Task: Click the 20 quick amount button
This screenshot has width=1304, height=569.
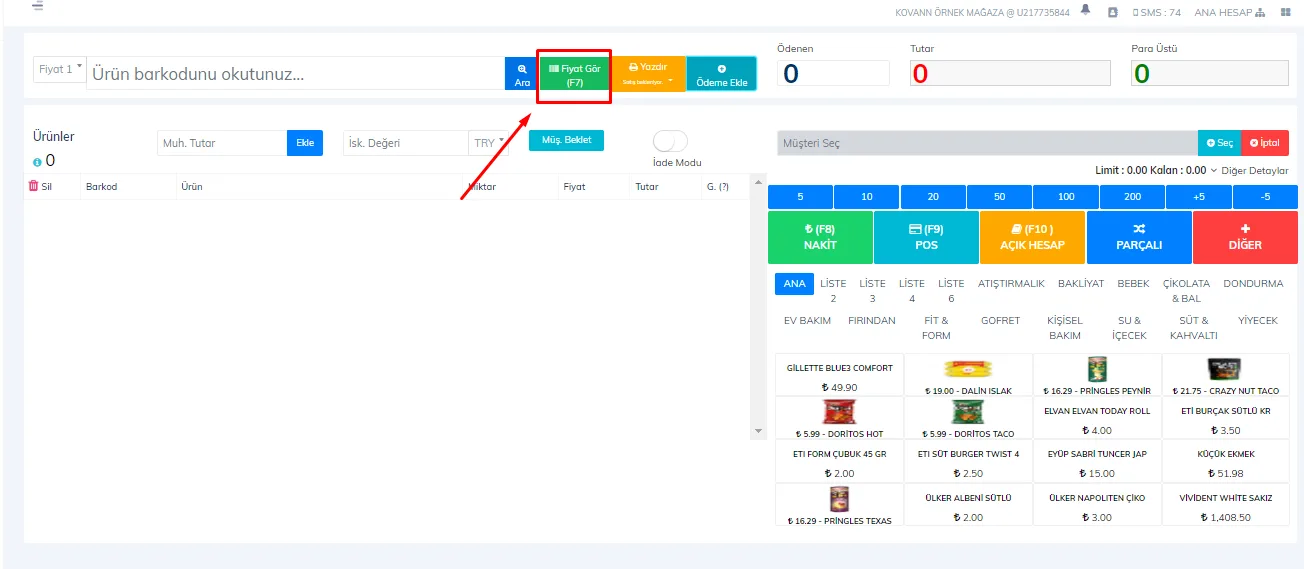Action: [933, 197]
